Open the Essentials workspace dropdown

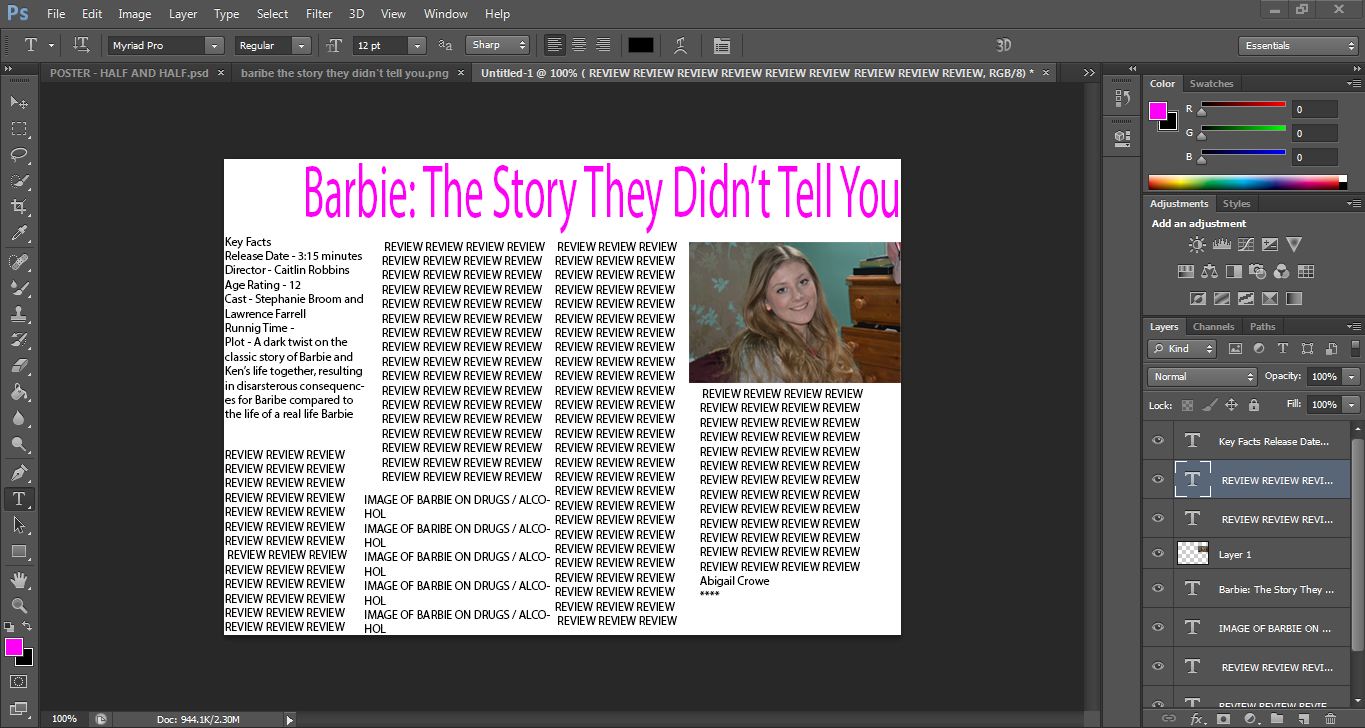pyautogui.click(x=1297, y=45)
